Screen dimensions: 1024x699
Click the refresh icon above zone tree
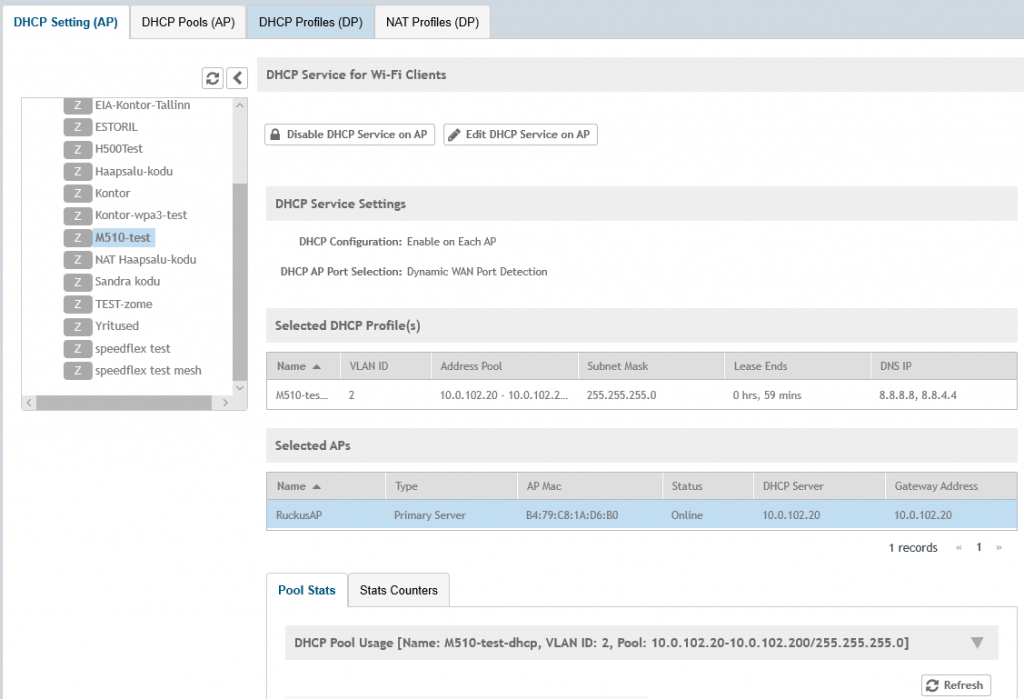coord(212,78)
